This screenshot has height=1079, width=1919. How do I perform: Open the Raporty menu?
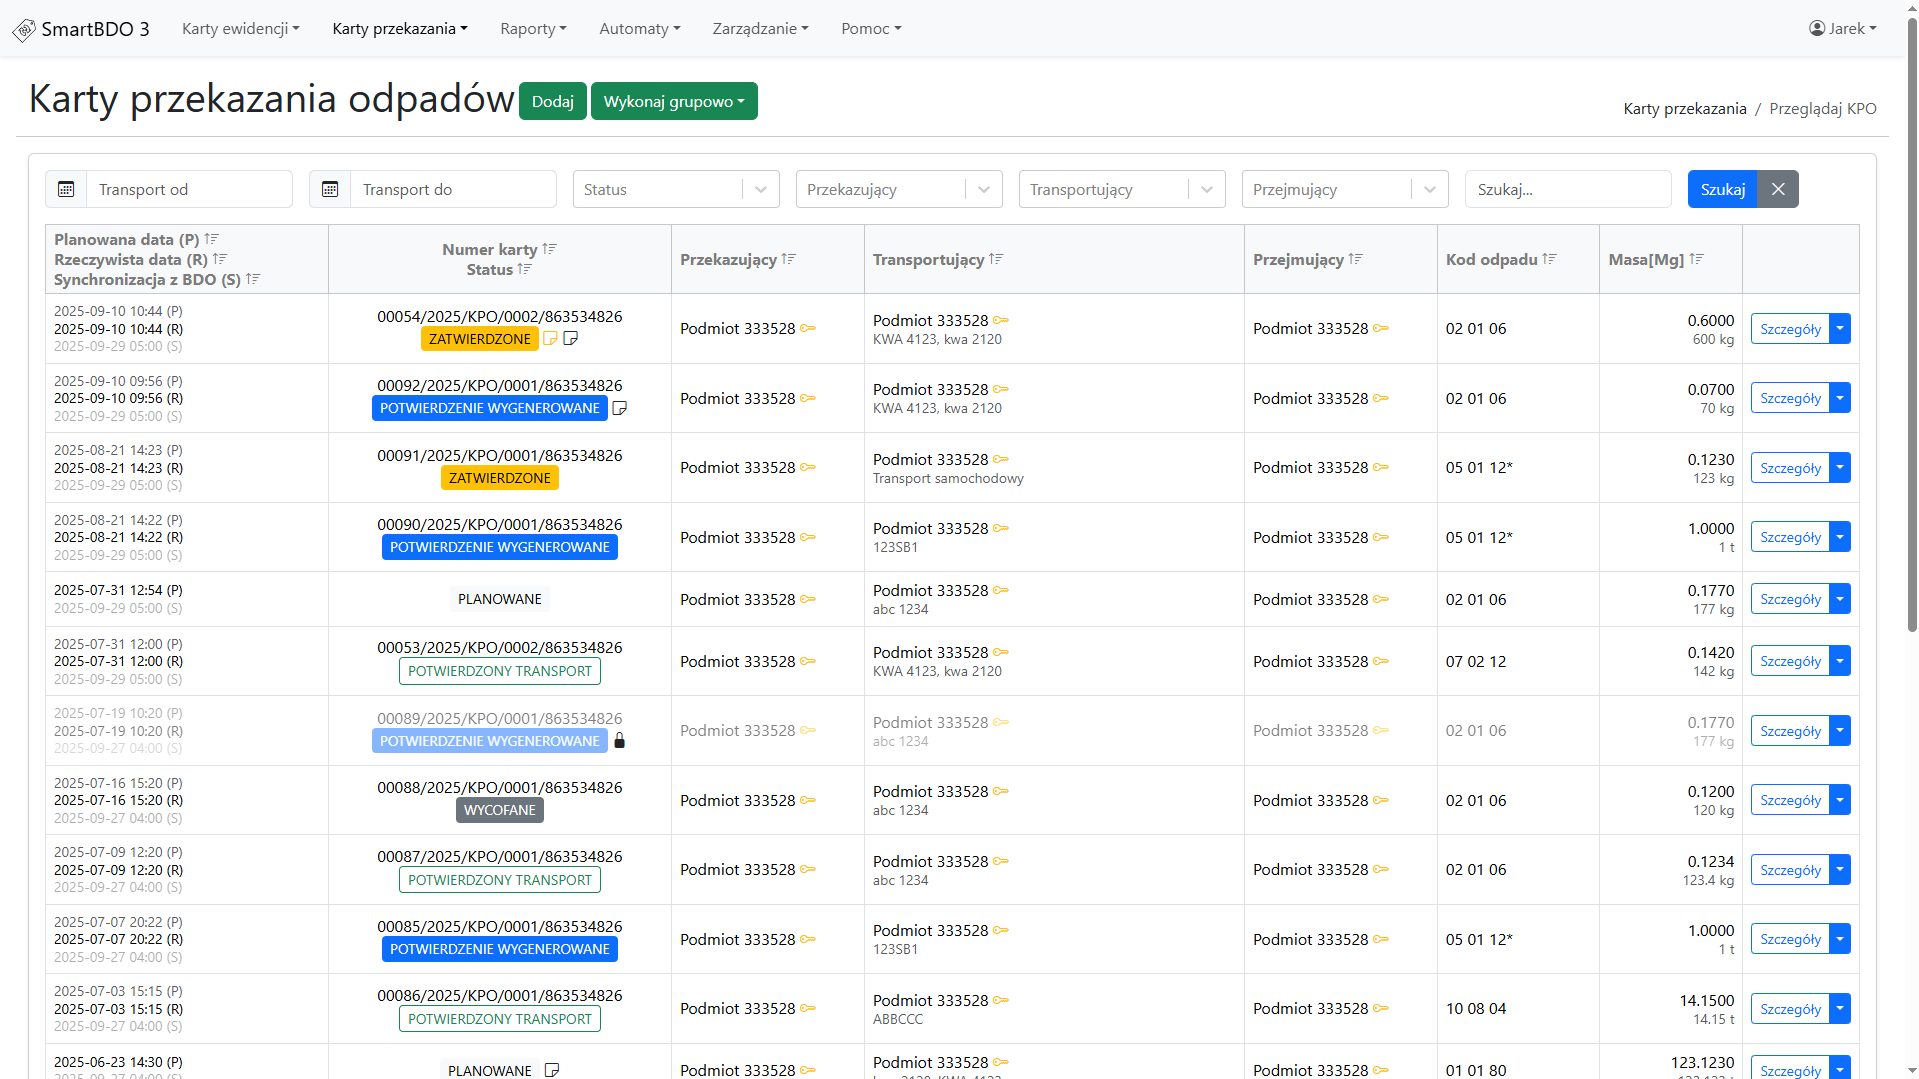coord(533,29)
